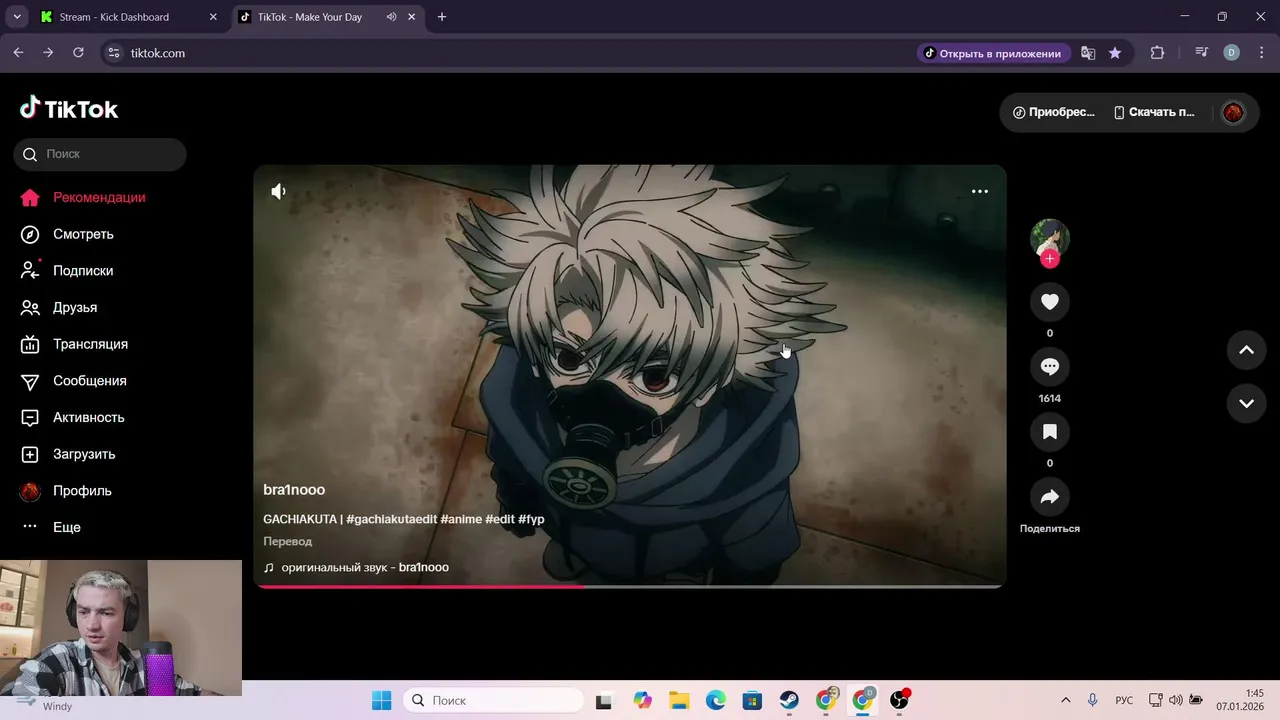
Task: Open the tab search dropdown arrow
Action: (17, 17)
